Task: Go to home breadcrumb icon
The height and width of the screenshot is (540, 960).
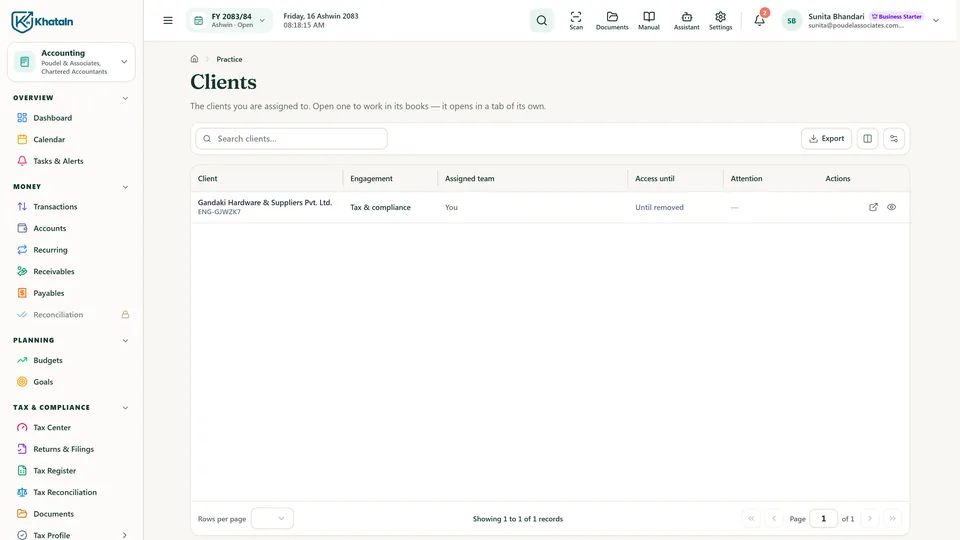Action: click(x=194, y=59)
